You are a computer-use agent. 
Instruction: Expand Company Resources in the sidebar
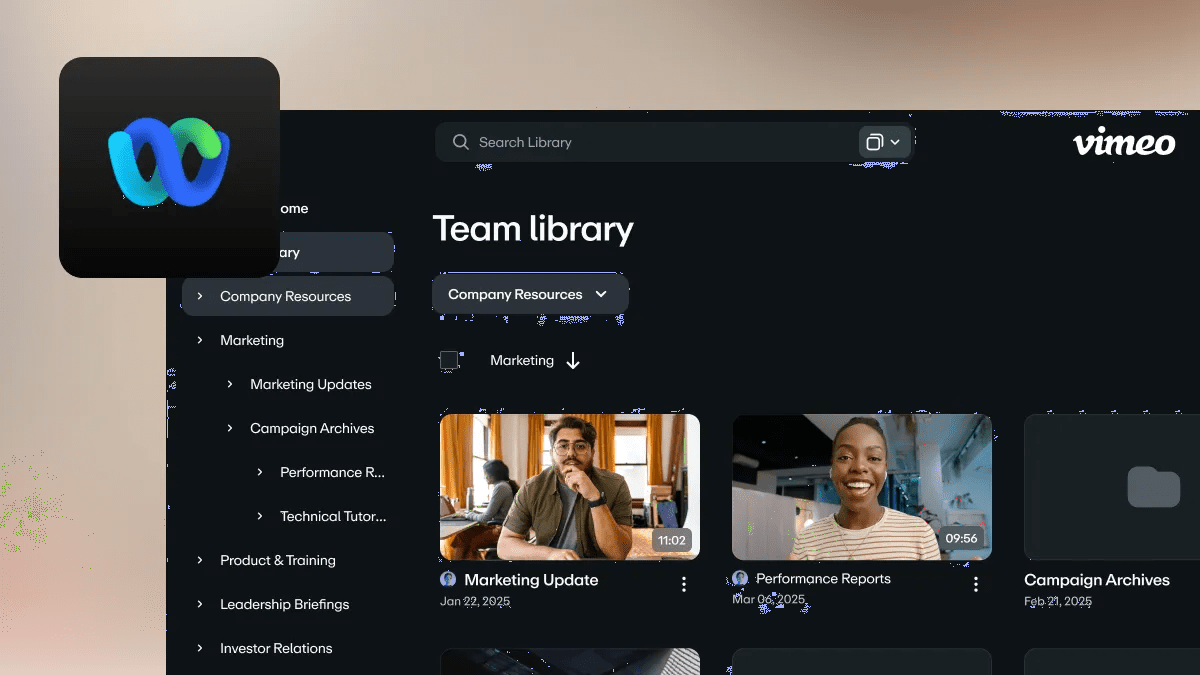[200, 296]
